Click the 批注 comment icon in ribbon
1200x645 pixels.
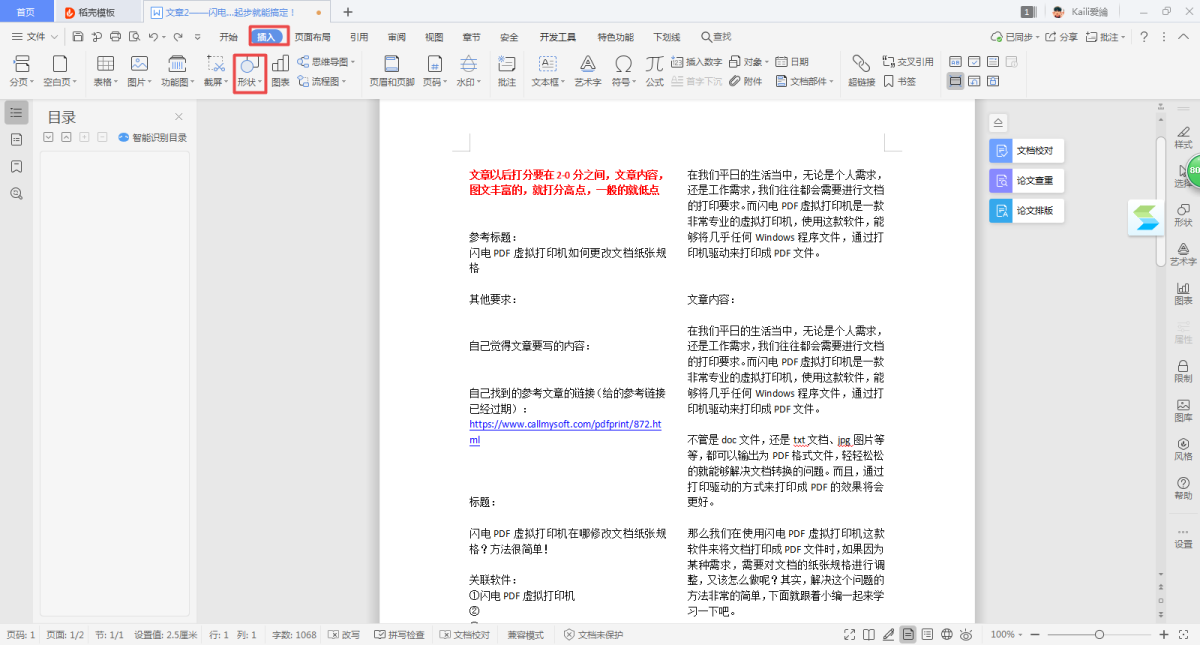point(507,71)
